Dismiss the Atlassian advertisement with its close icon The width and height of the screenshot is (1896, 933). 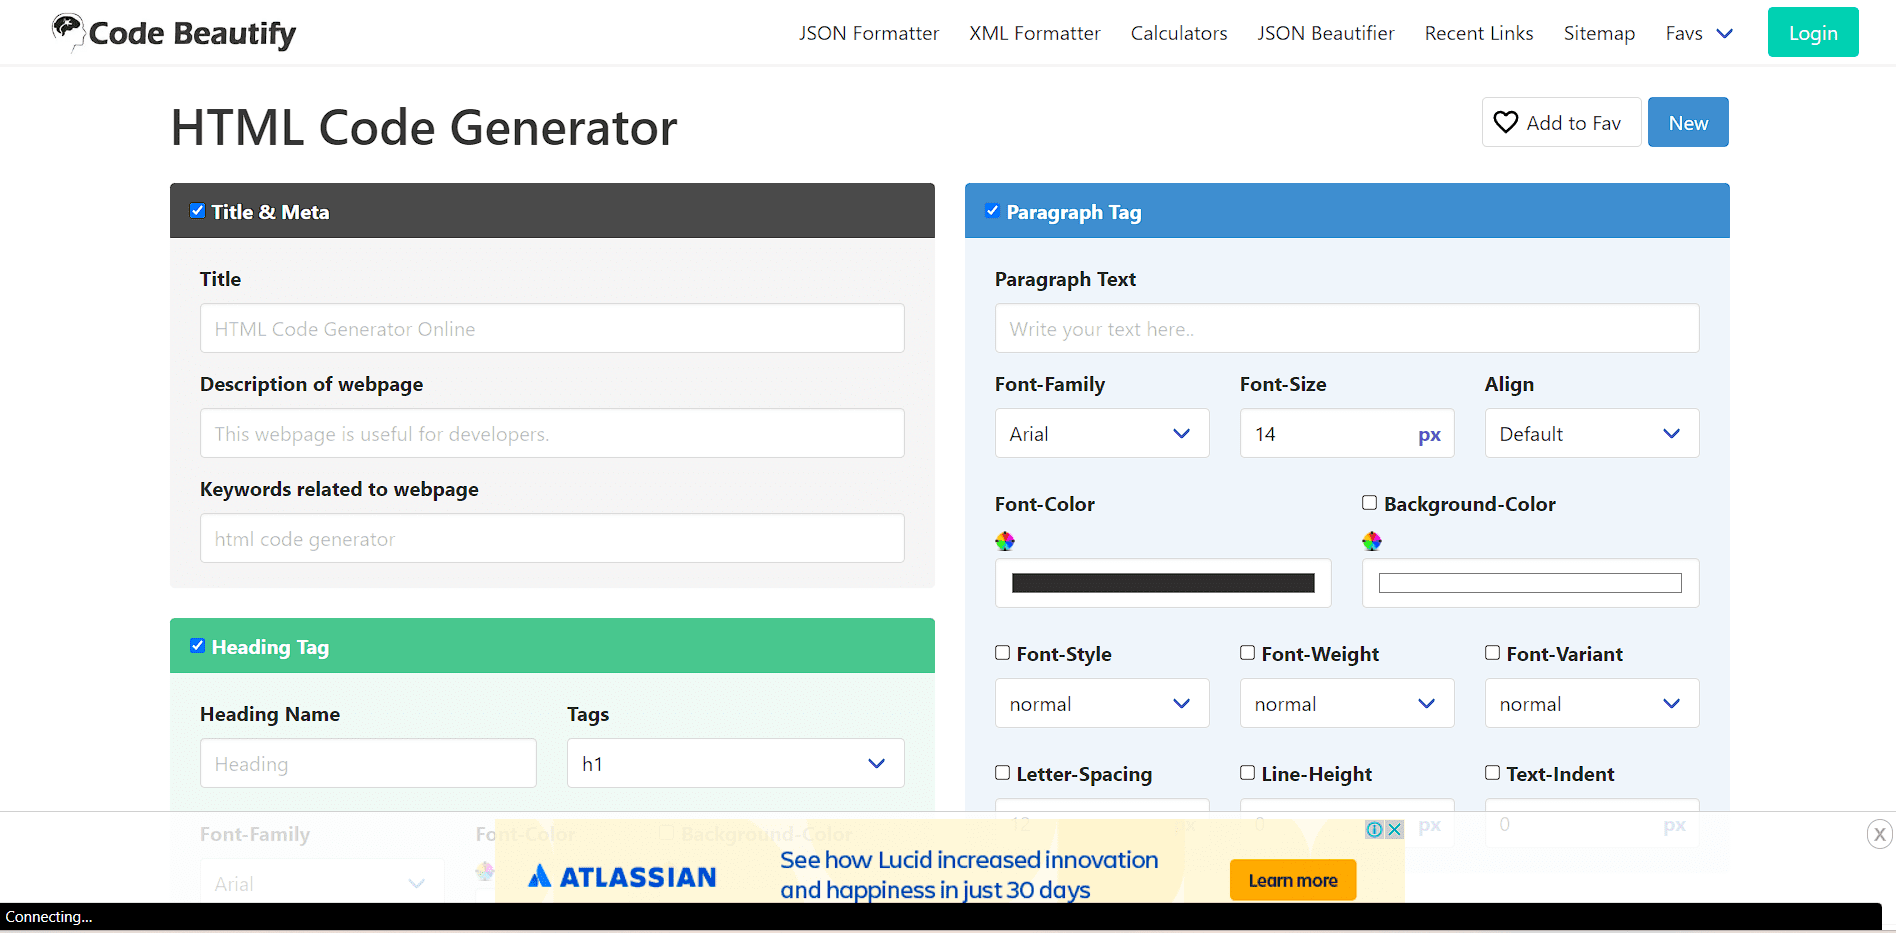click(1392, 829)
